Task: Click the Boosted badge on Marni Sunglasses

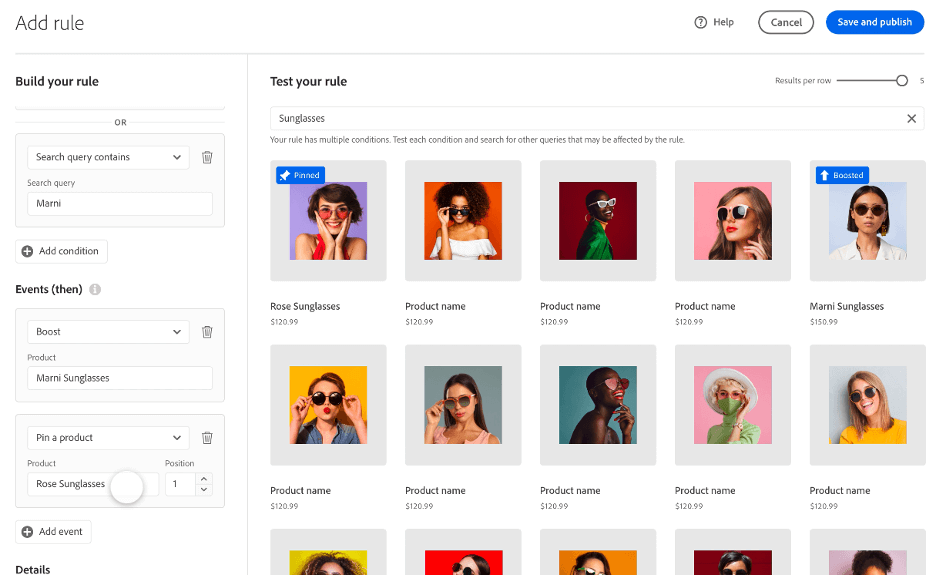Action: (840, 174)
